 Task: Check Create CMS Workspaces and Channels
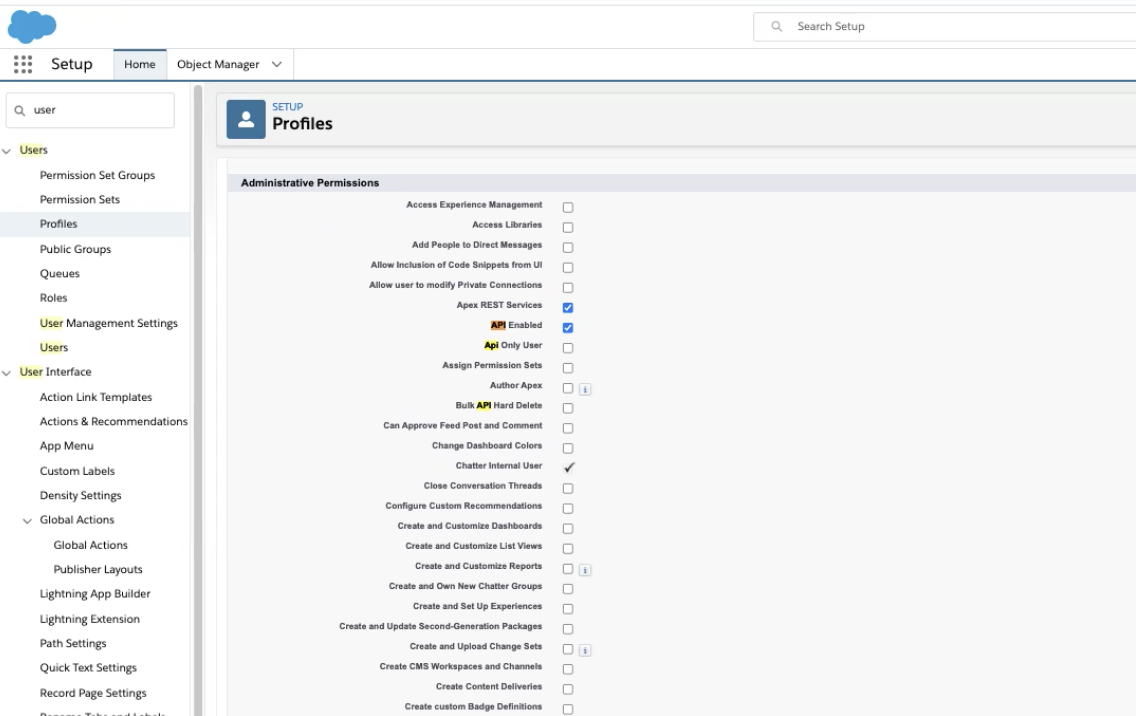click(x=568, y=670)
